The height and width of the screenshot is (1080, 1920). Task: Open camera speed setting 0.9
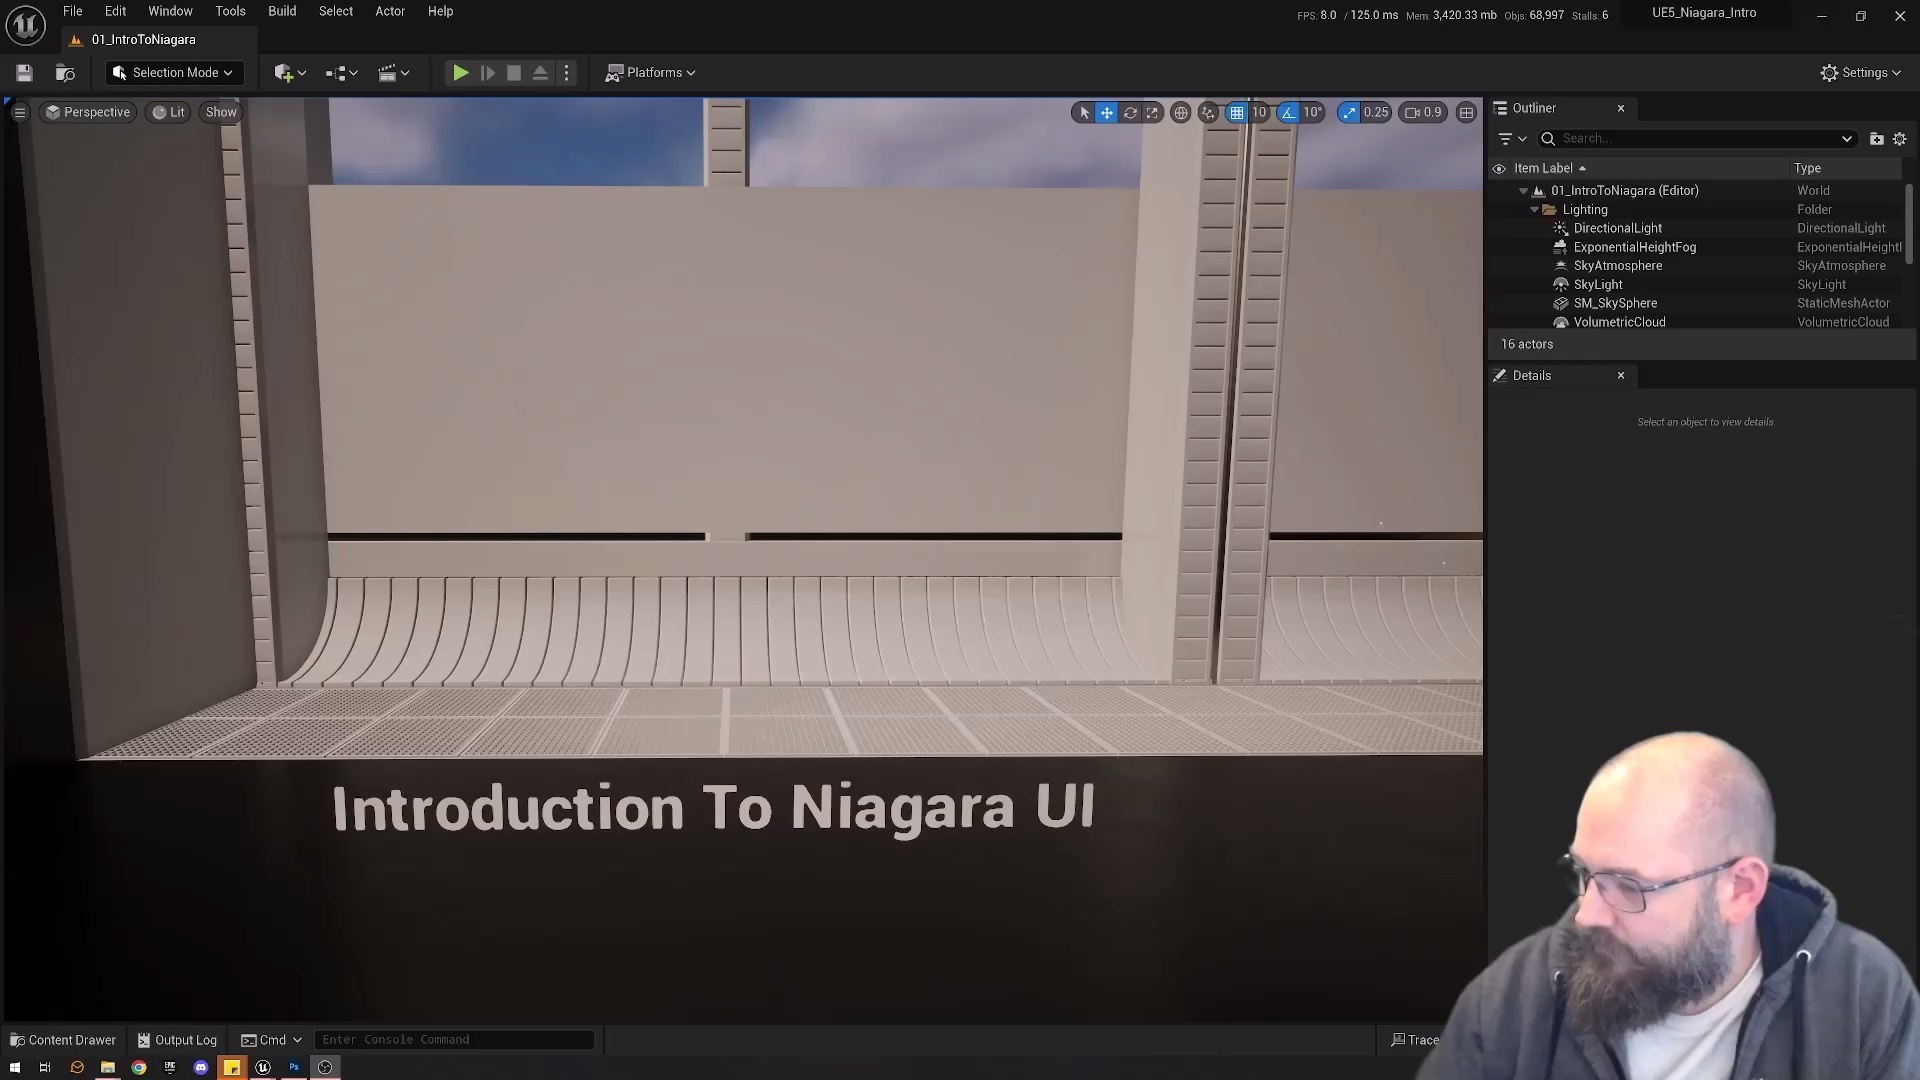click(x=1424, y=113)
